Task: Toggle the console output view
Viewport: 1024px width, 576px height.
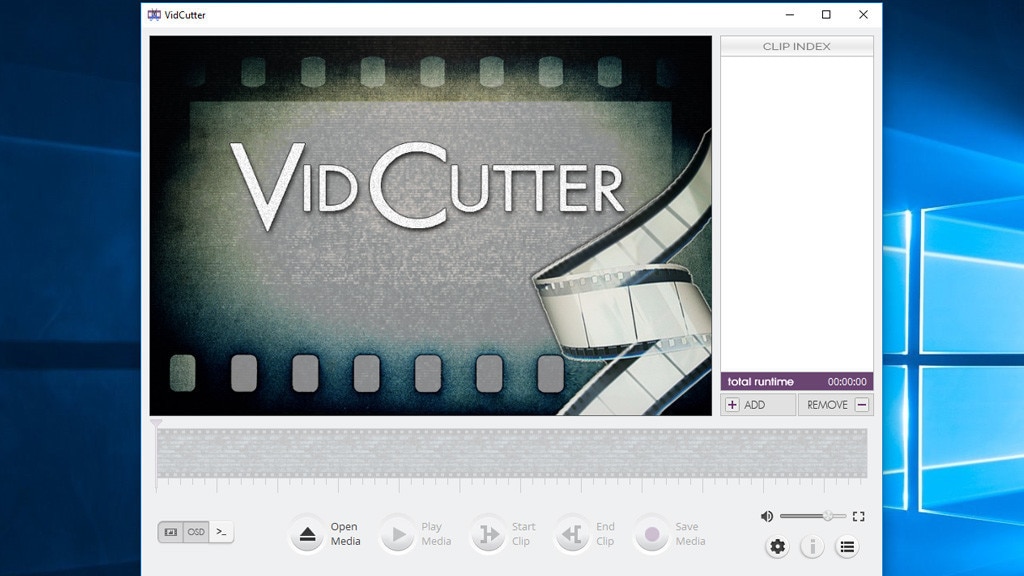Action: pyautogui.click(x=221, y=532)
